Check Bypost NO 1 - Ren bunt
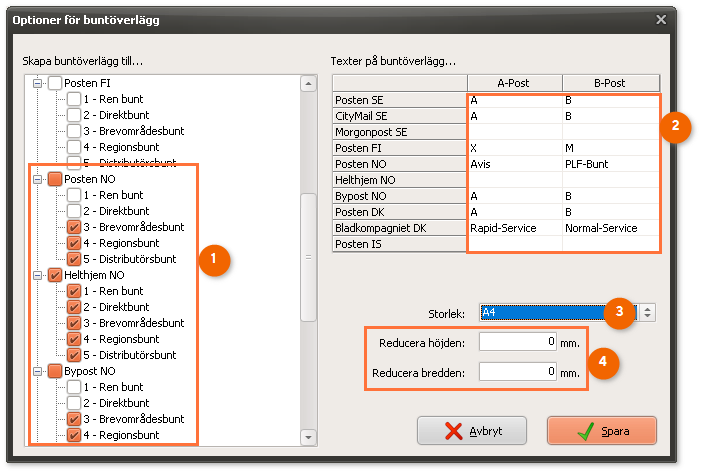 [x=74, y=387]
